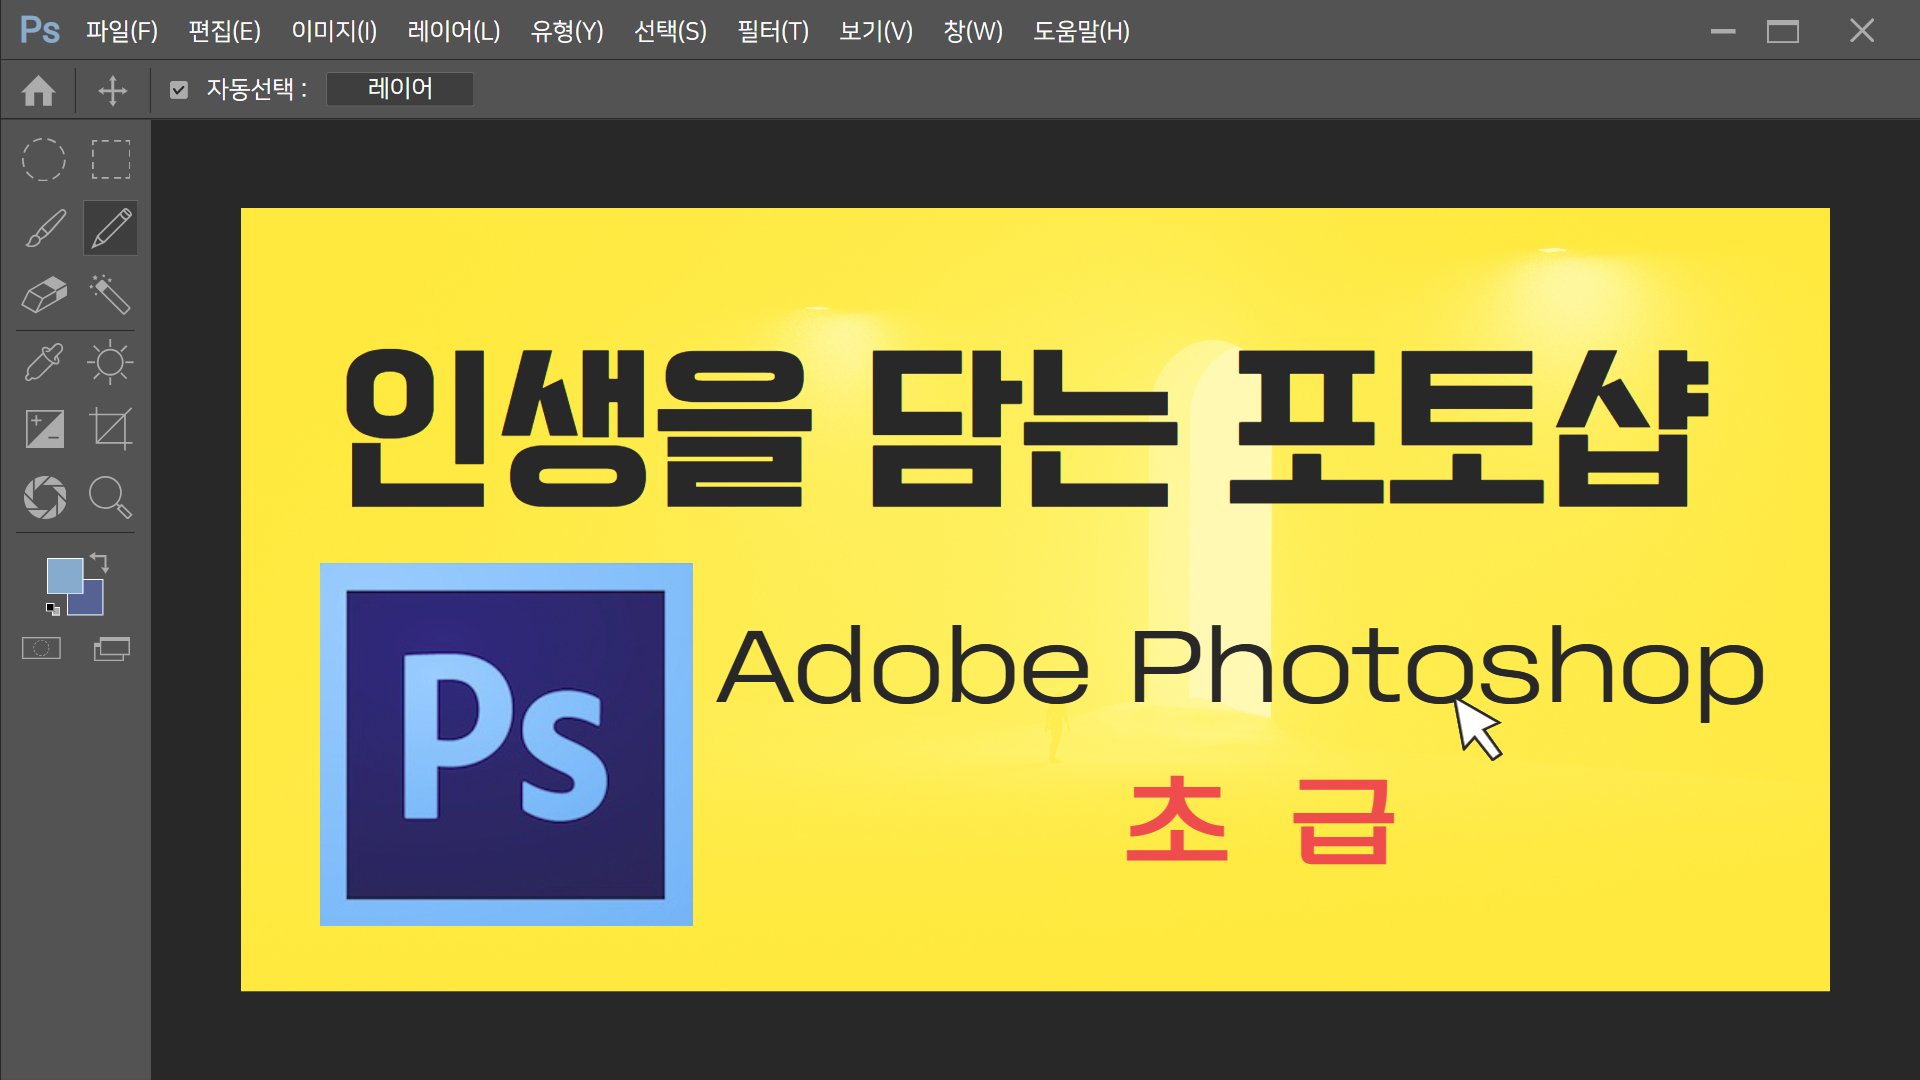
Task: Select the Elliptical Marquee tool
Action: (44, 160)
